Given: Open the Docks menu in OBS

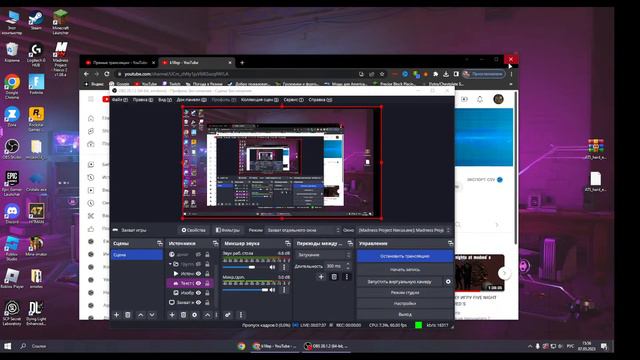Looking at the screenshot, I should coord(191,100).
